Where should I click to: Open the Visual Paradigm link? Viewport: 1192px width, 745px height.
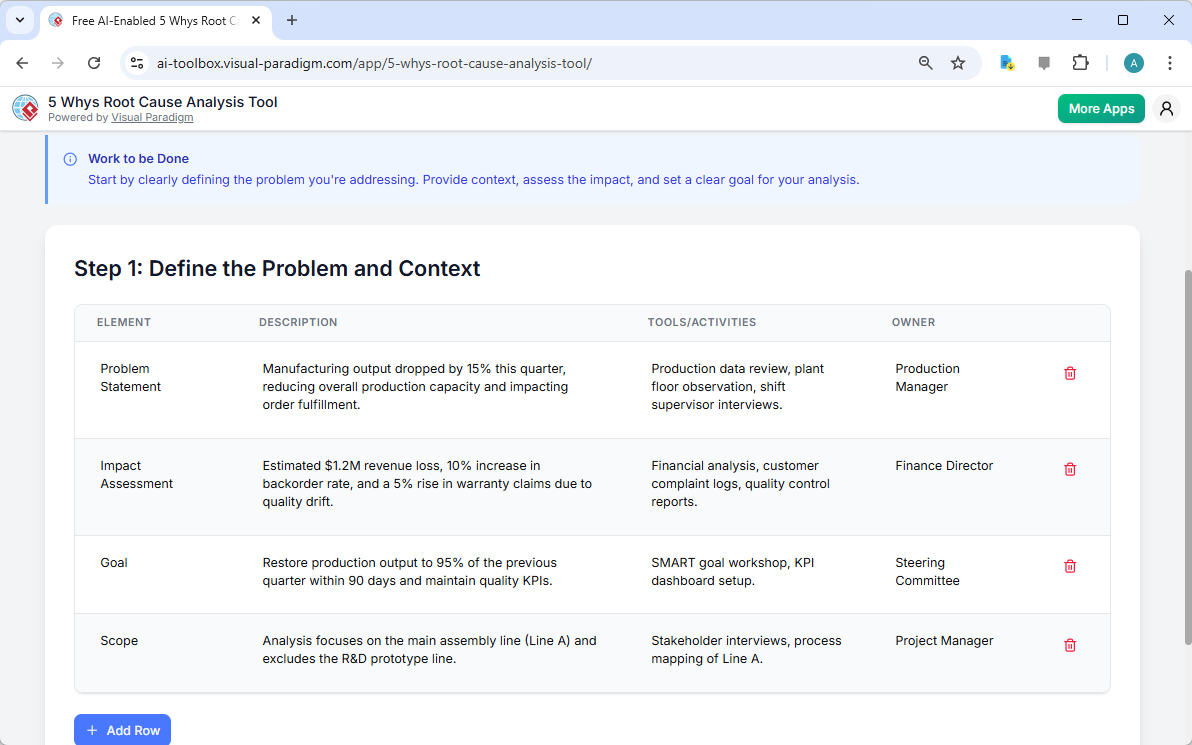tap(152, 117)
